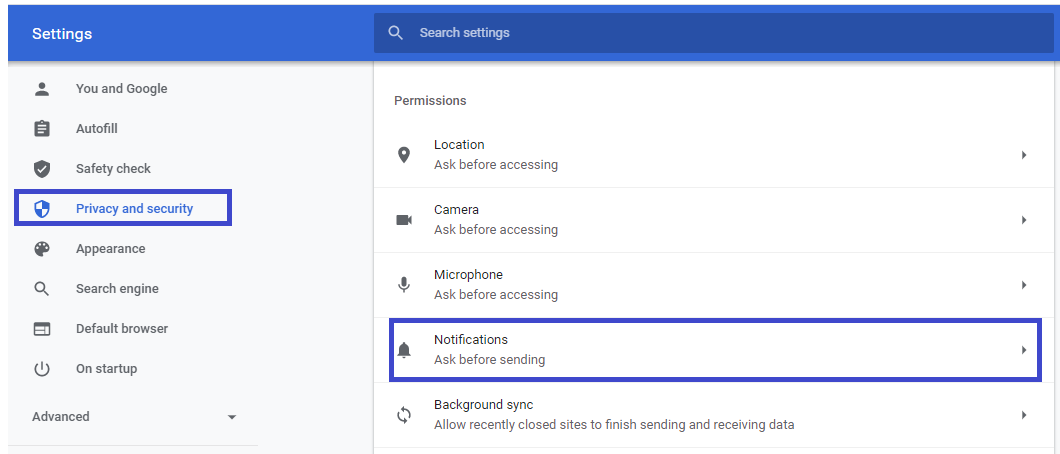Open Camera permission using its chevron arrow
This screenshot has width=1060, height=454.
(1024, 220)
